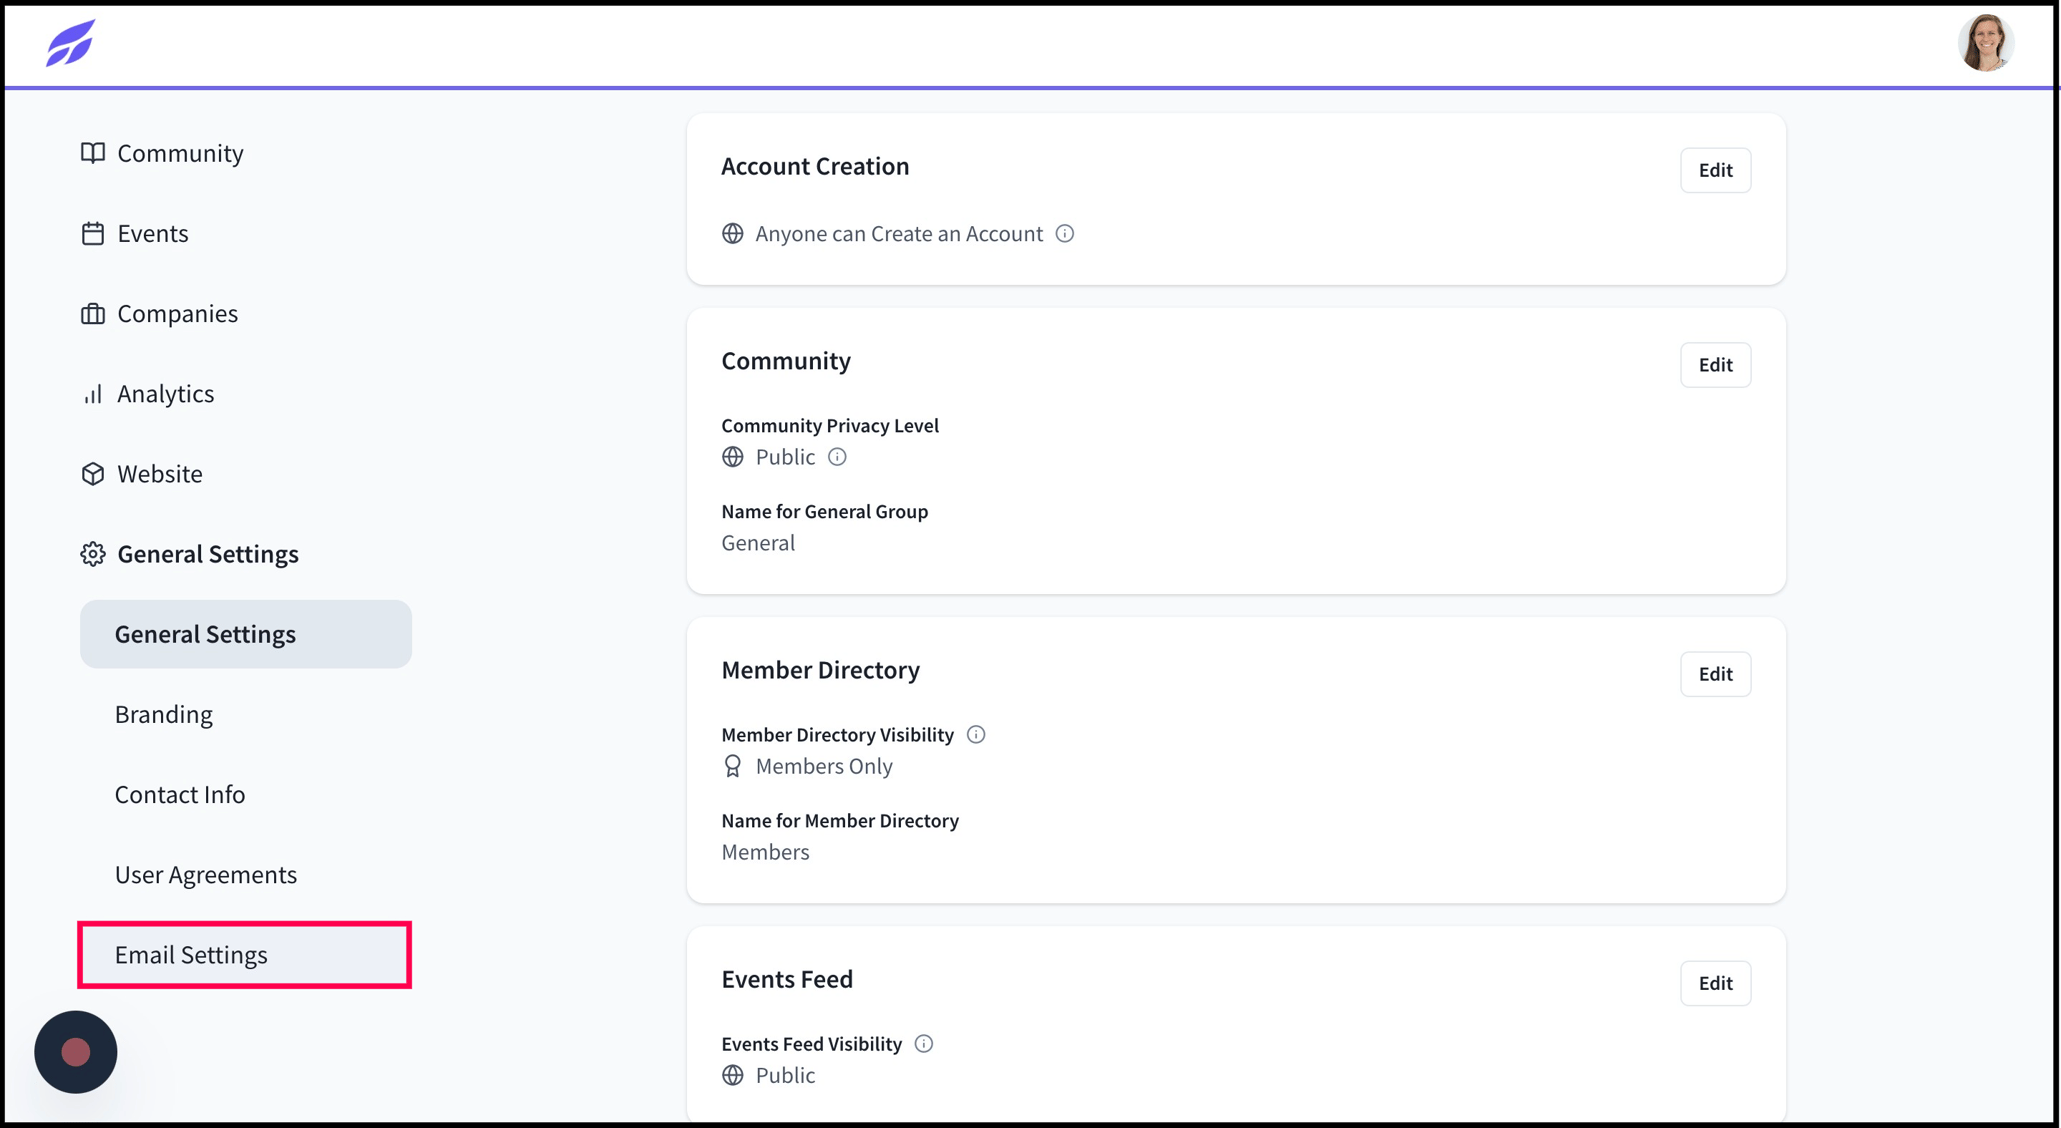
Task: Open the User Agreements page
Action: (x=206, y=874)
